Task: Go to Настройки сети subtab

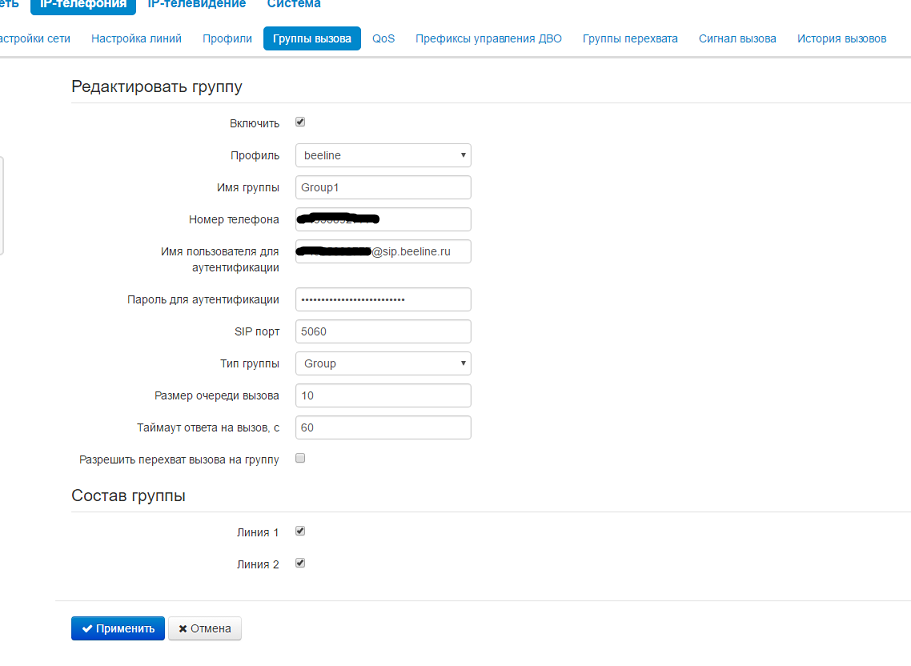Action: (x=35, y=38)
